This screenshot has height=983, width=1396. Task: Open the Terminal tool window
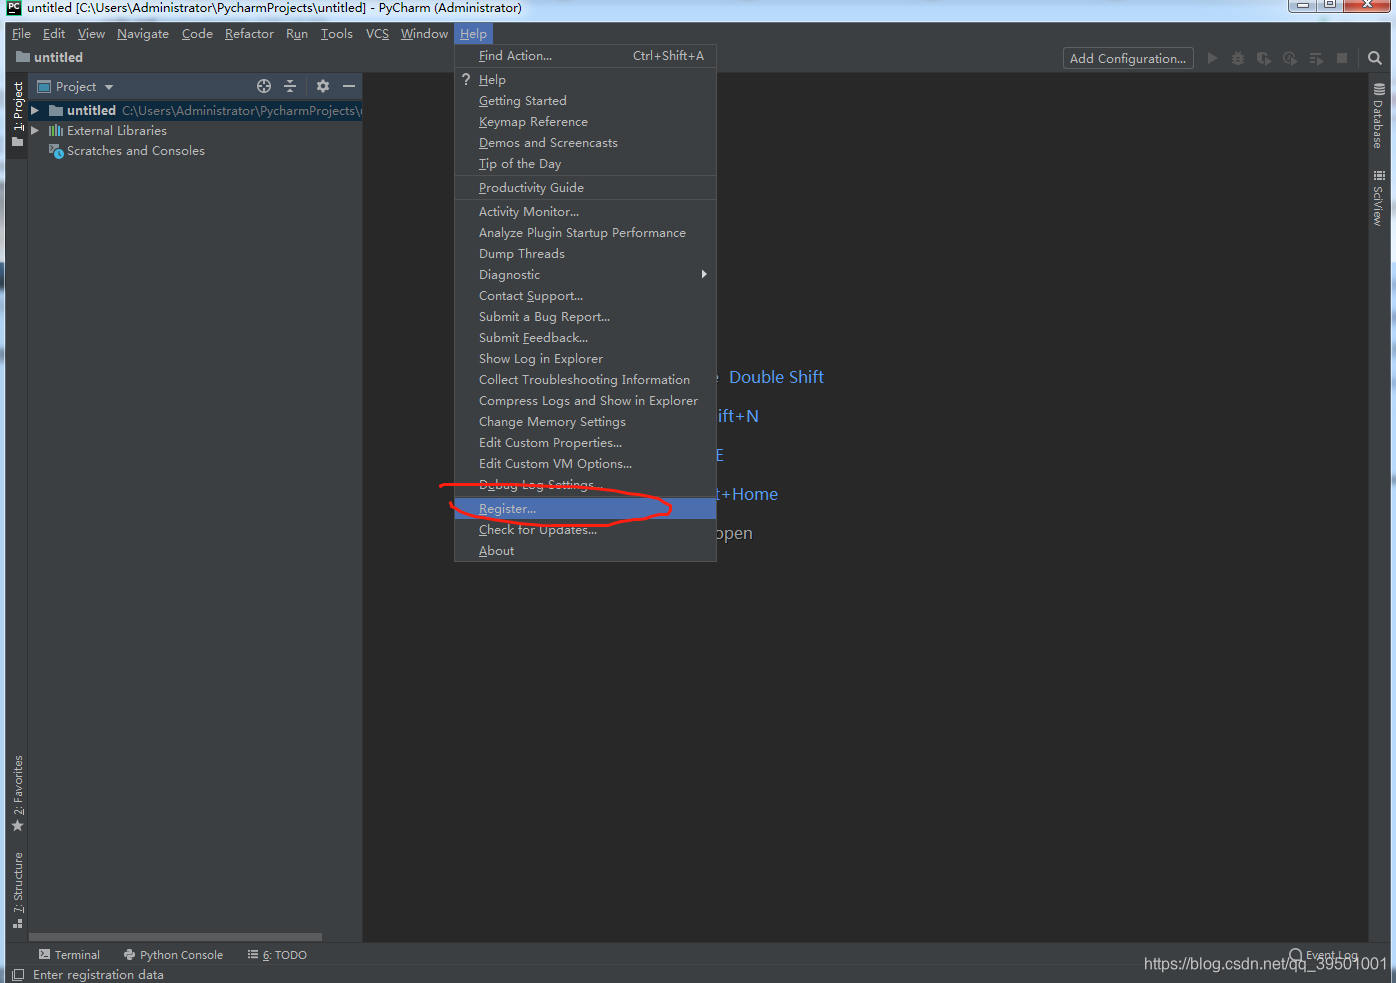click(69, 955)
